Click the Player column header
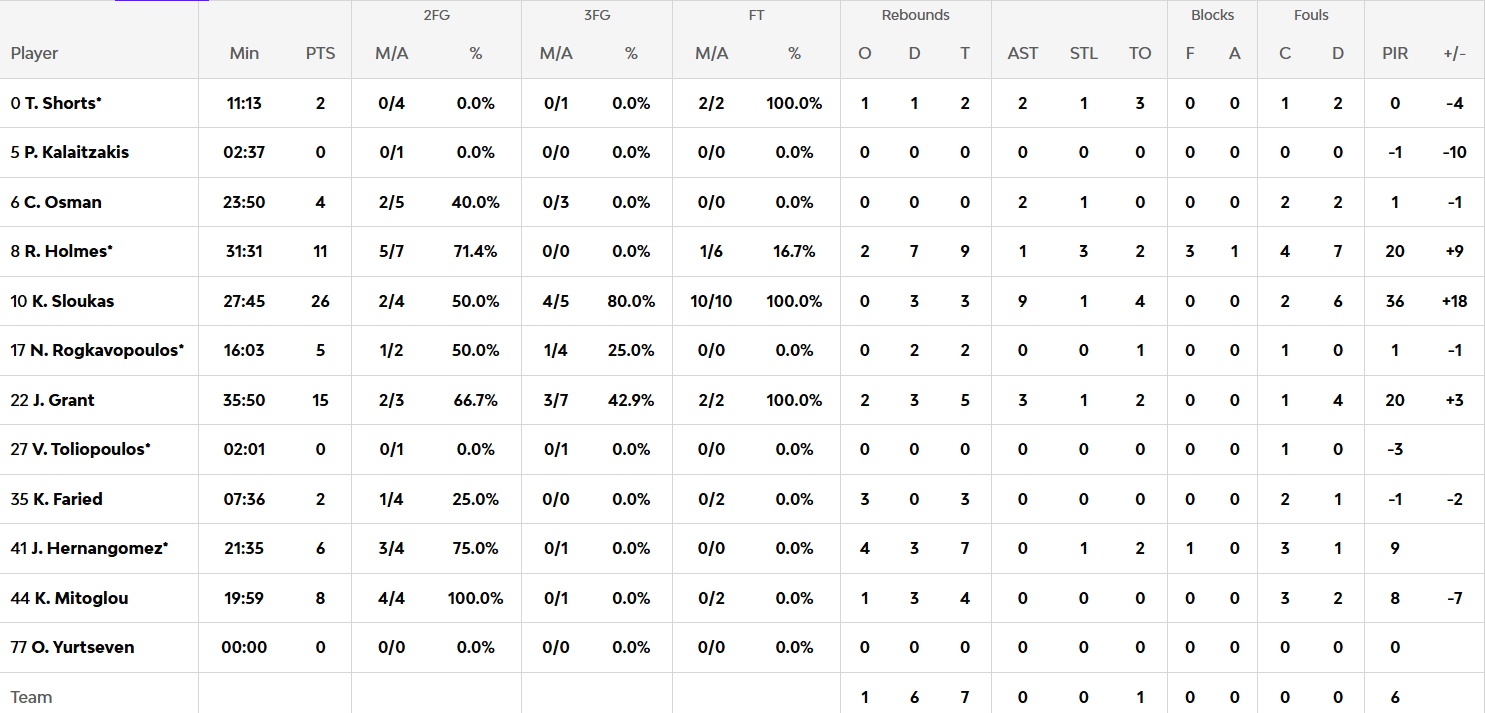1485x713 pixels. [x=35, y=54]
